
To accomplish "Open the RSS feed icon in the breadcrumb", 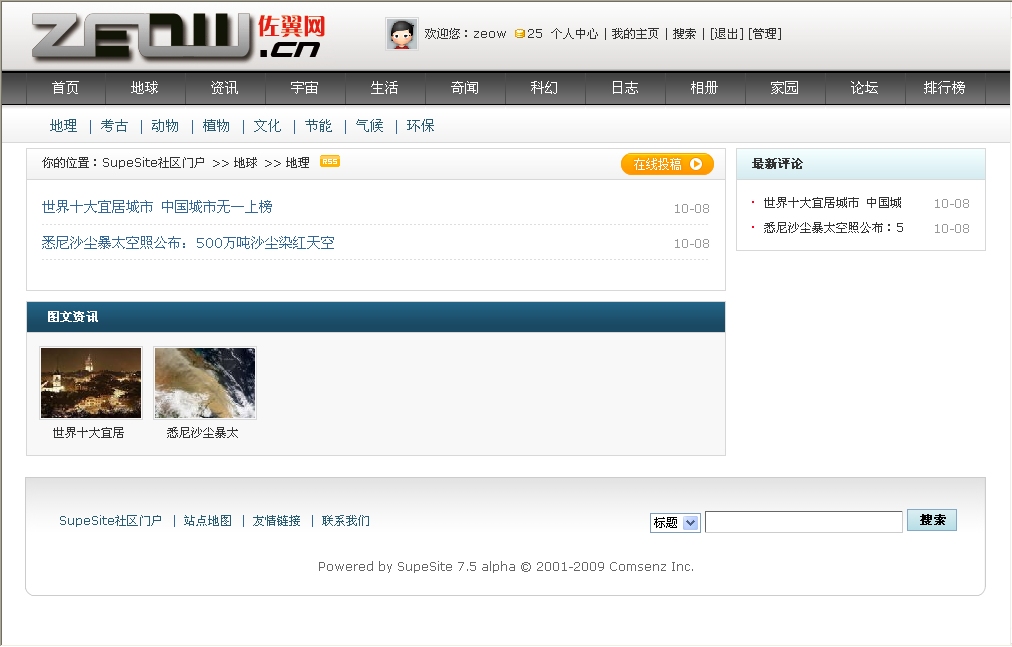I will click(x=329, y=160).
